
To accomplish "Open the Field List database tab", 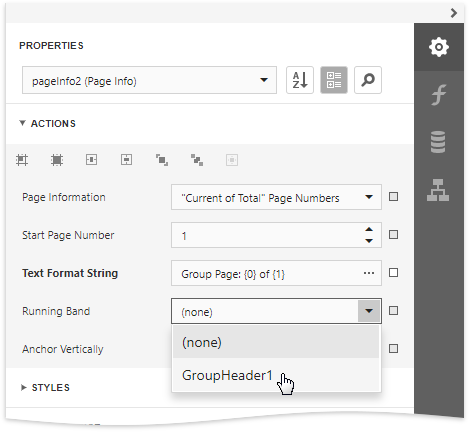I will (x=439, y=142).
